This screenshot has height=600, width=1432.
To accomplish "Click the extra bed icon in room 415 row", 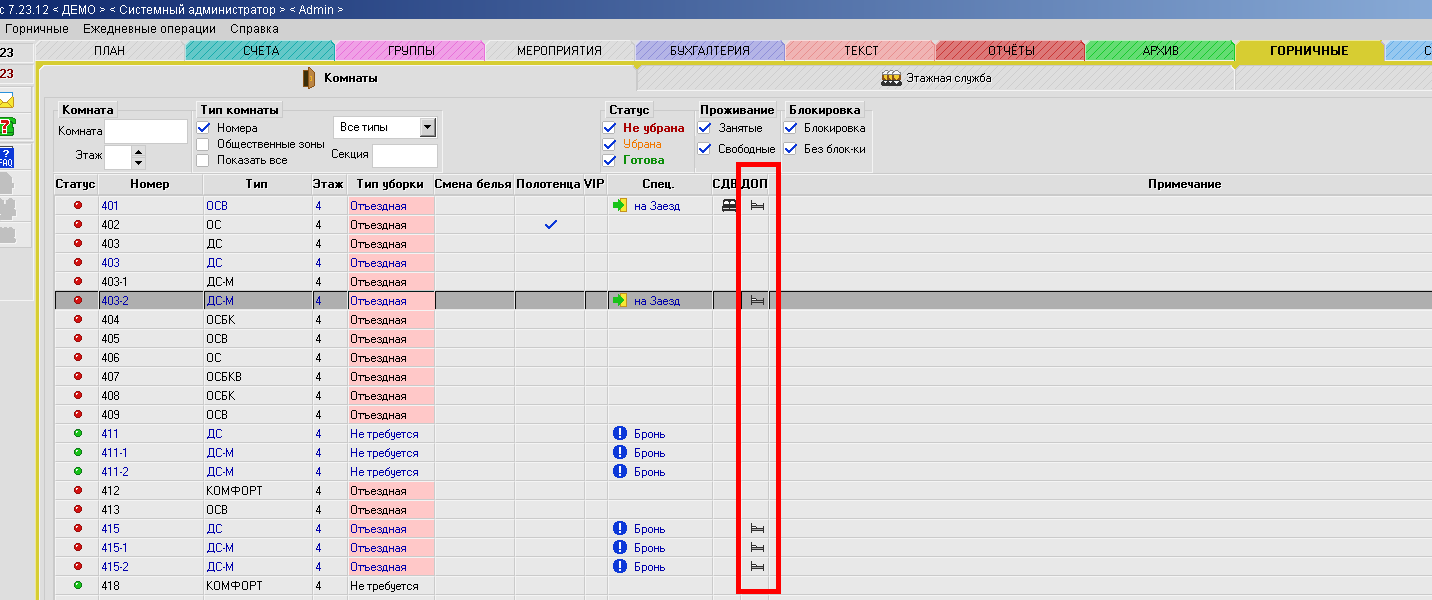I will 757,529.
